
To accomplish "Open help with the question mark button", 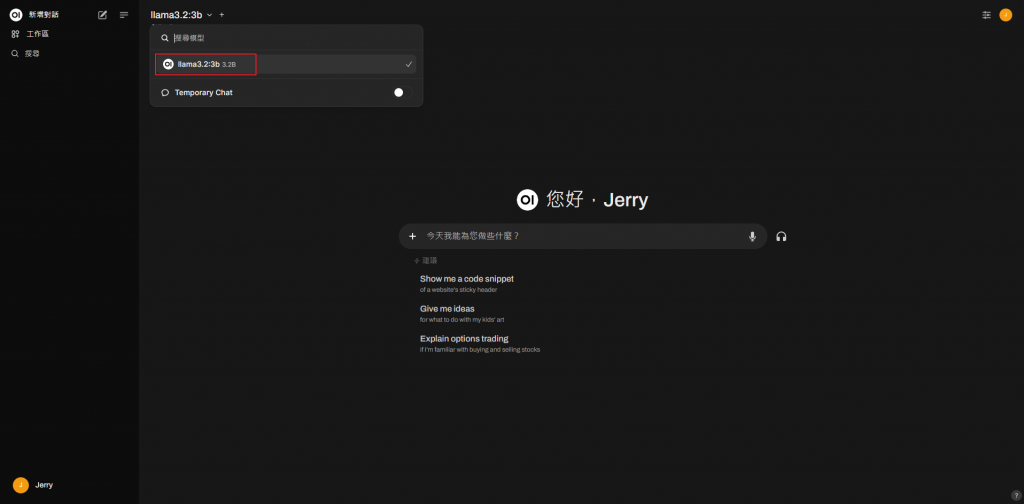I will pyautogui.click(x=1016, y=495).
